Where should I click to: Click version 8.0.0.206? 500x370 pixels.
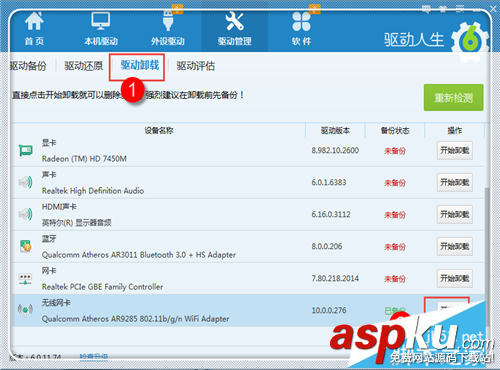coord(327,246)
